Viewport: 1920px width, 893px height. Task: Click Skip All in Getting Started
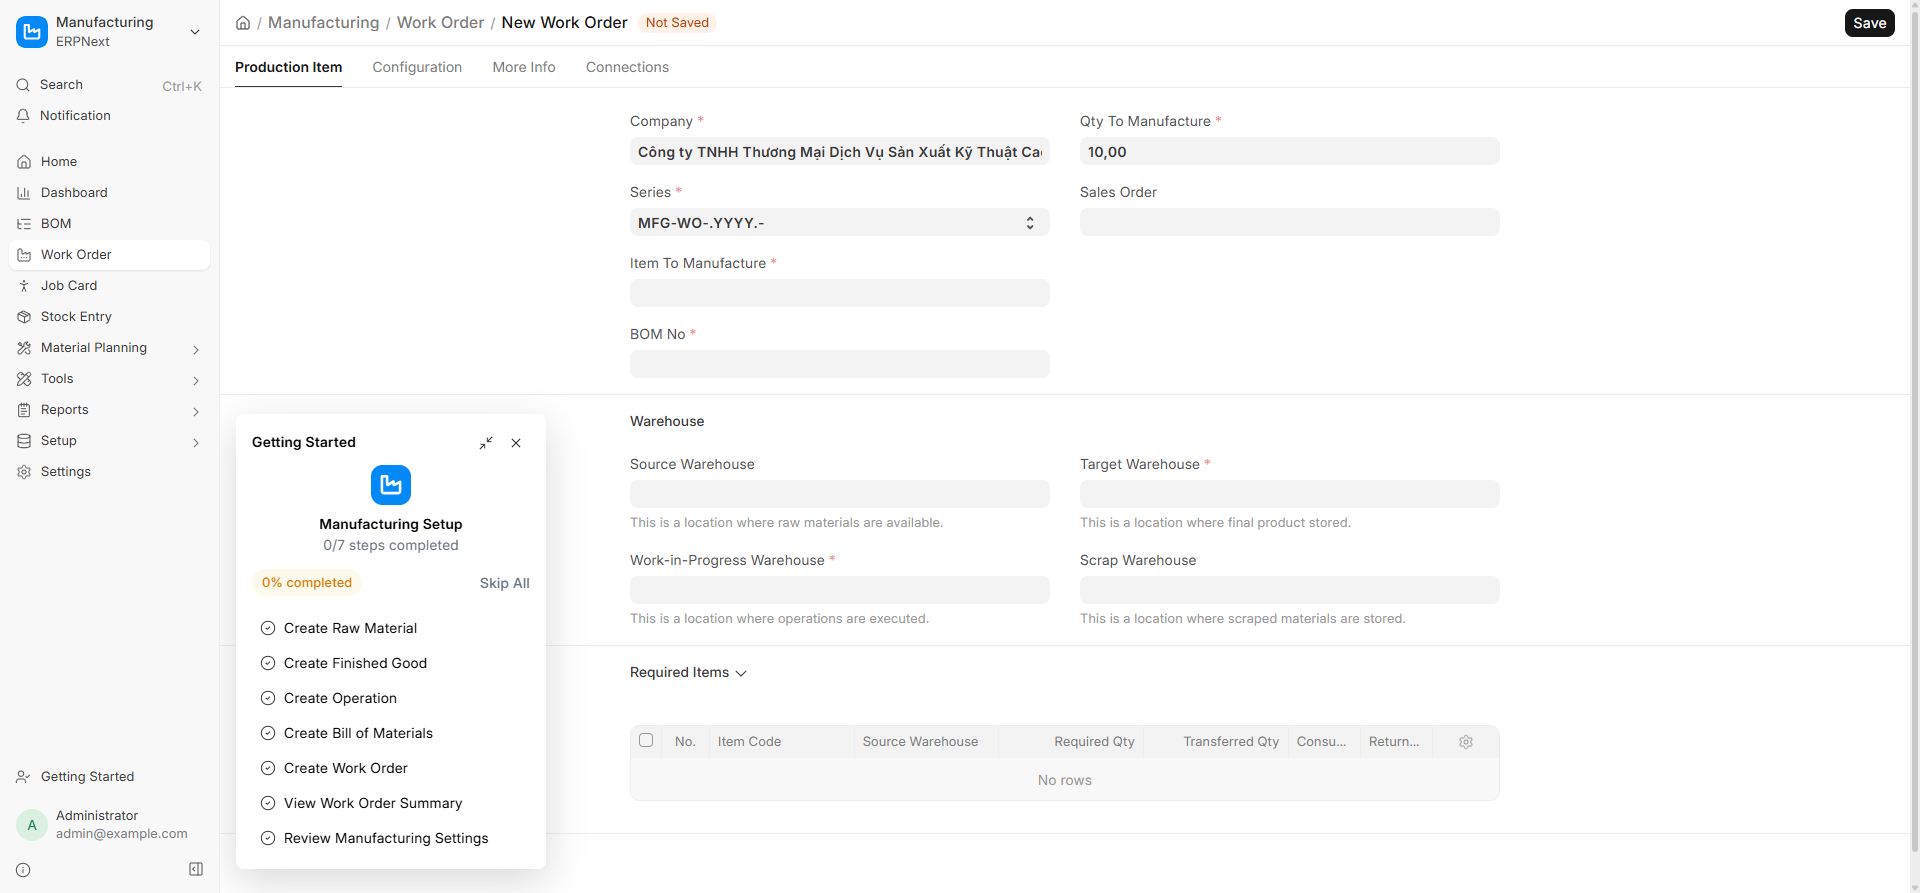pyautogui.click(x=504, y=583)
